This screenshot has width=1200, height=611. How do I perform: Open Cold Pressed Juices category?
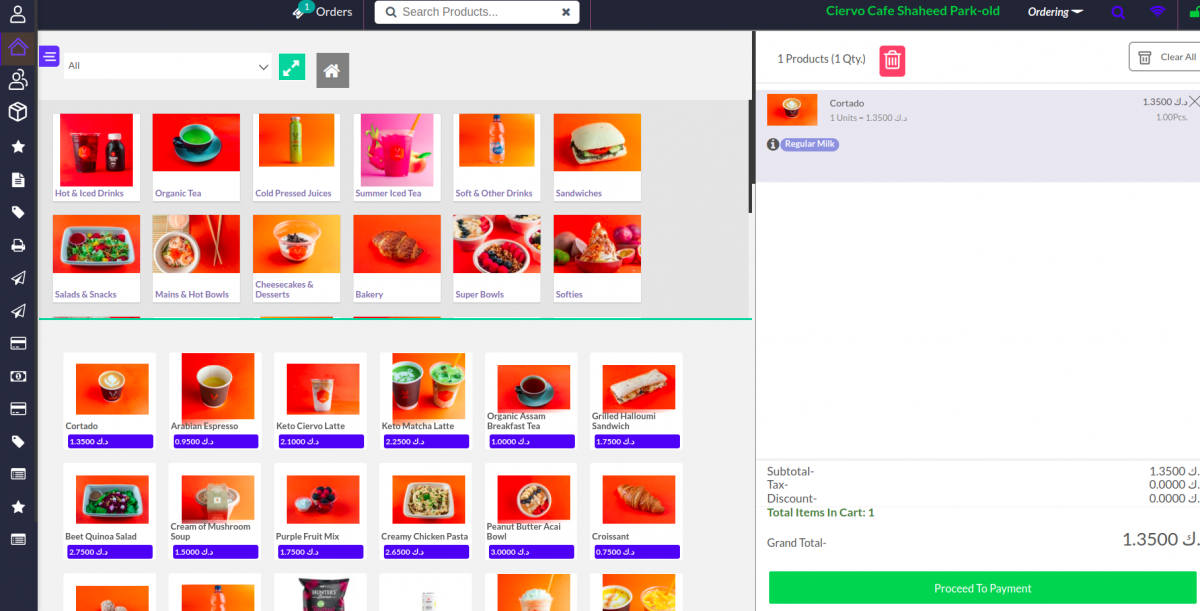pyautogui.click(x=296, y=157)
